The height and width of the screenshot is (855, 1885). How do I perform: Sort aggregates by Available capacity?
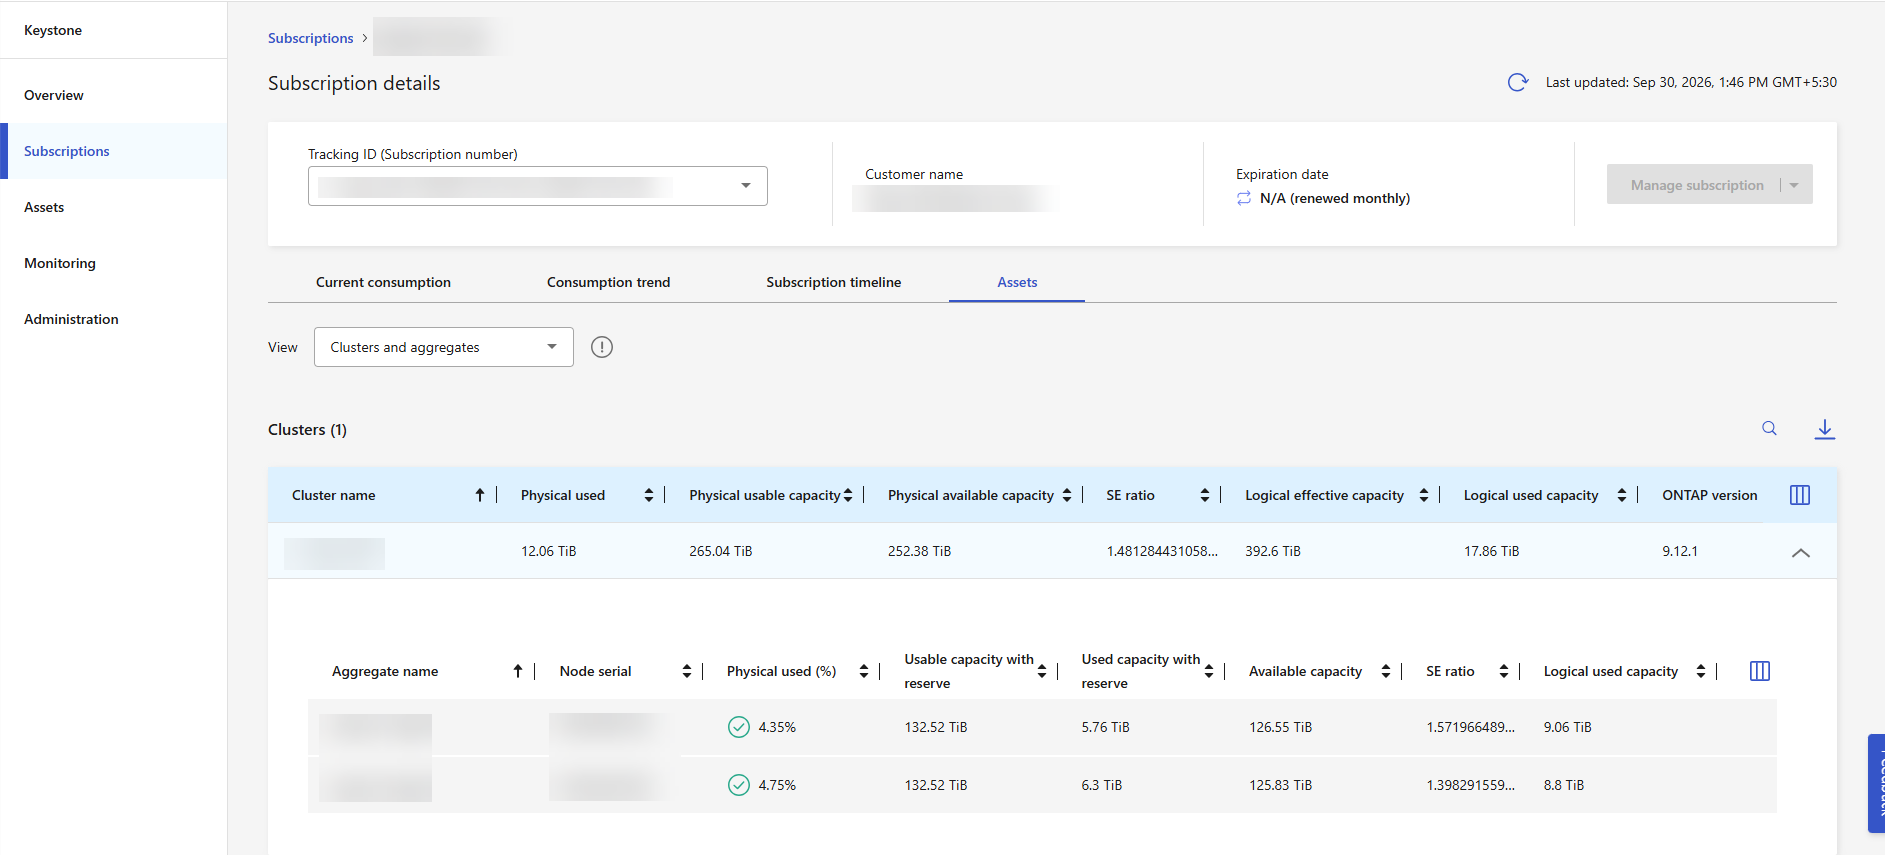point(1385,671)
